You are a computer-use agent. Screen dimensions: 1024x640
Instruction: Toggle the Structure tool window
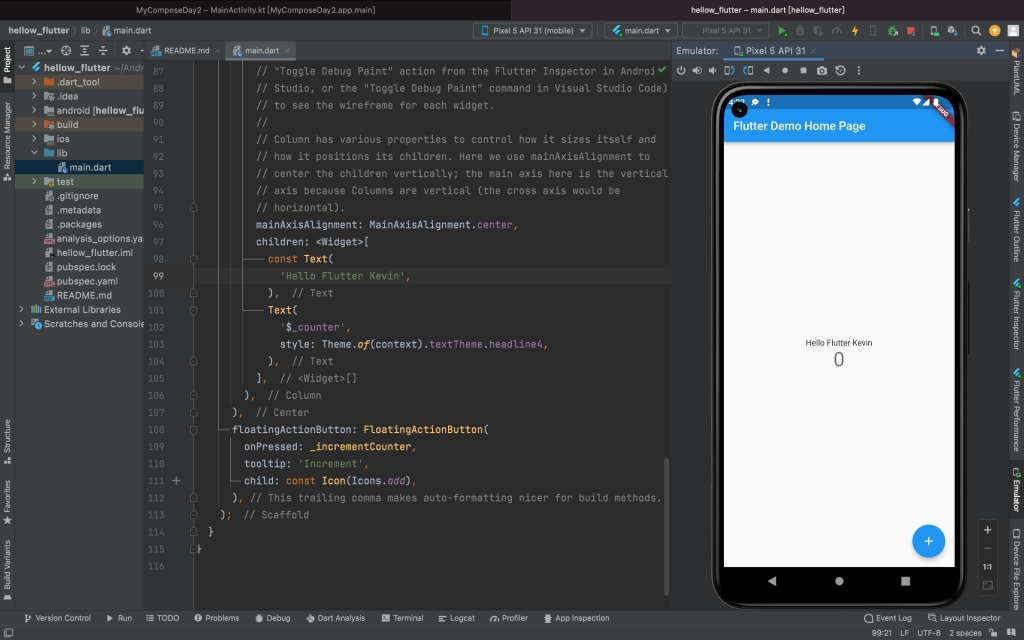(7, 441)
